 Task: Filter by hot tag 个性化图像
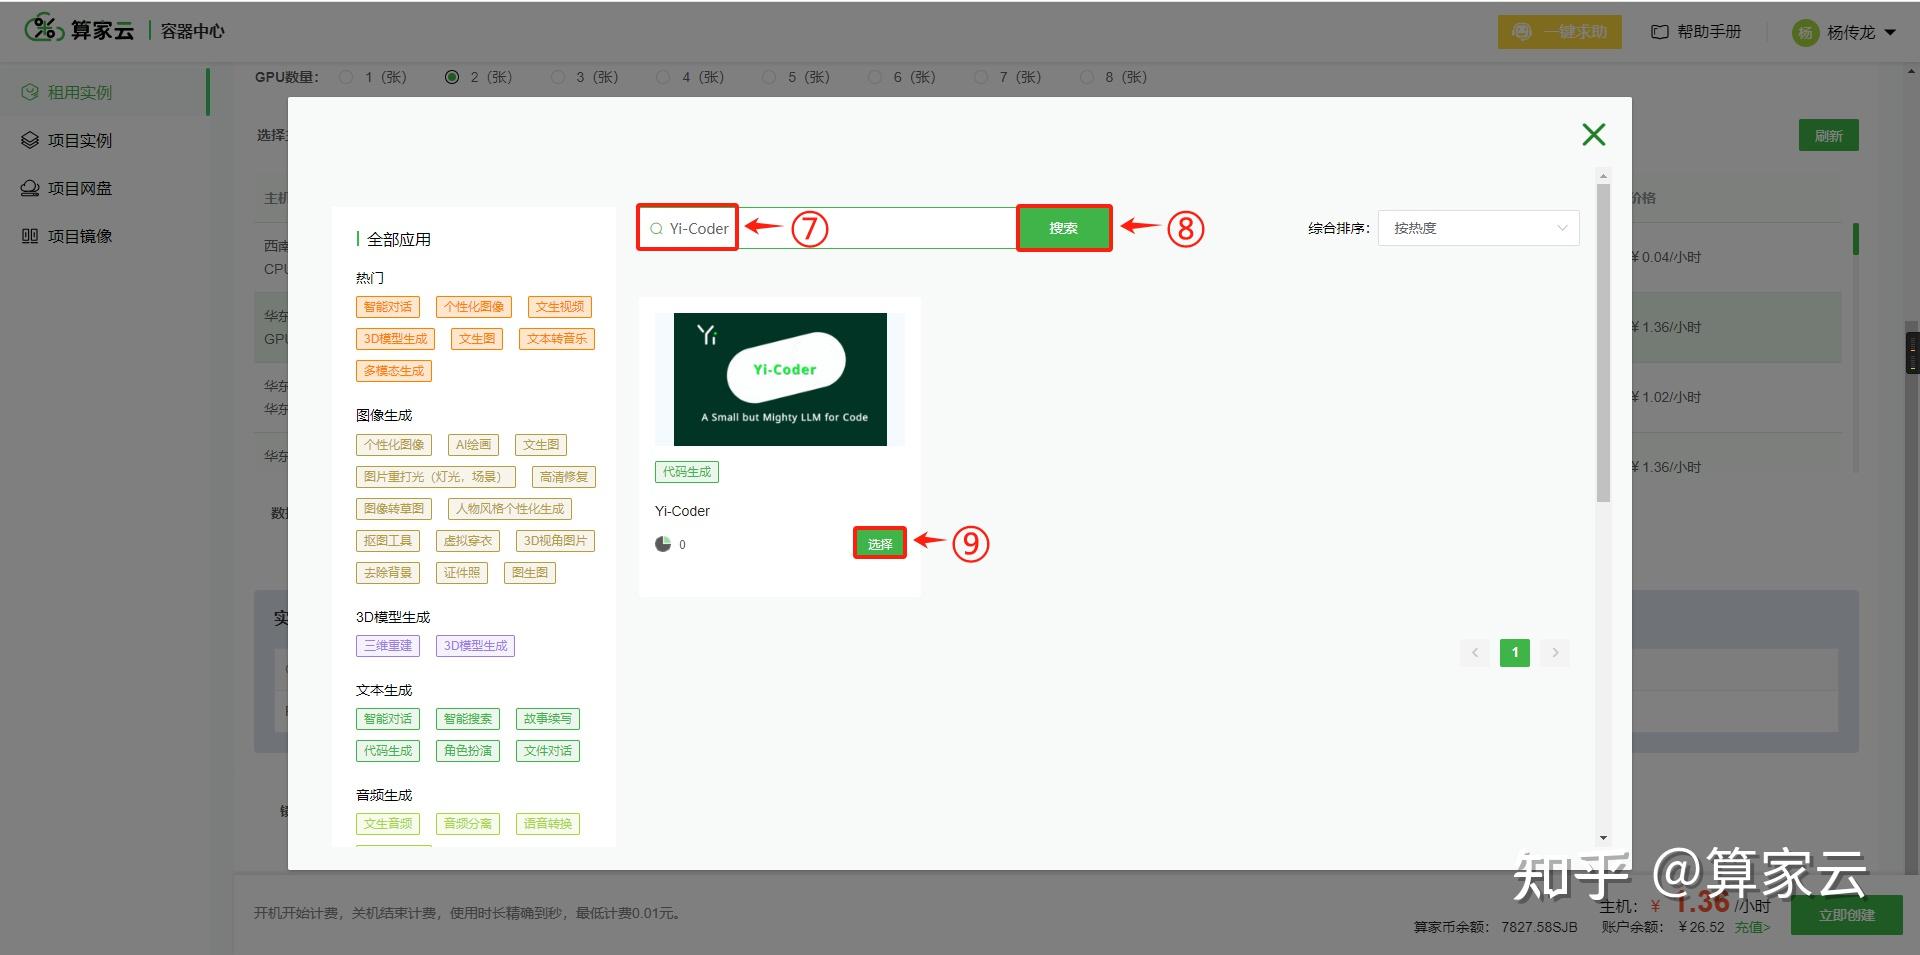(x=474, y=307)
